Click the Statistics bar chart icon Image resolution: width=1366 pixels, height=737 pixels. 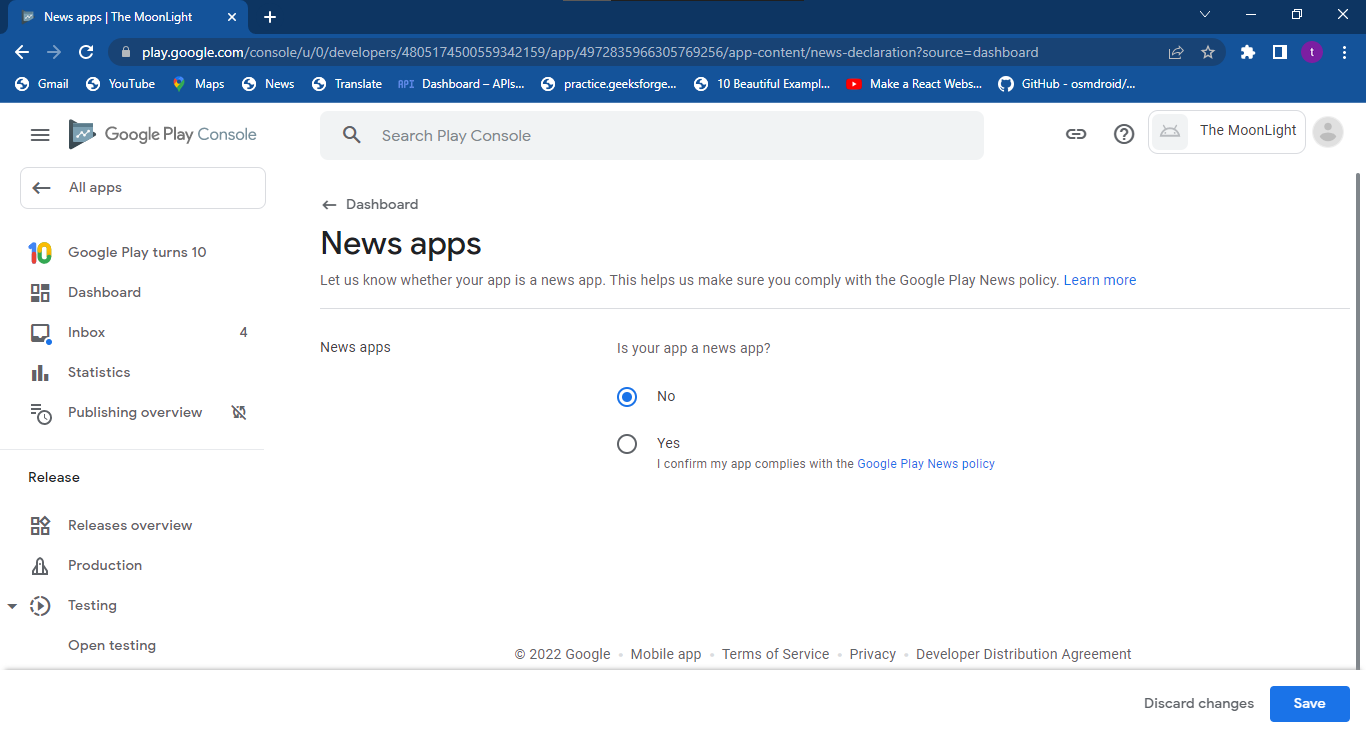point(40,373)
